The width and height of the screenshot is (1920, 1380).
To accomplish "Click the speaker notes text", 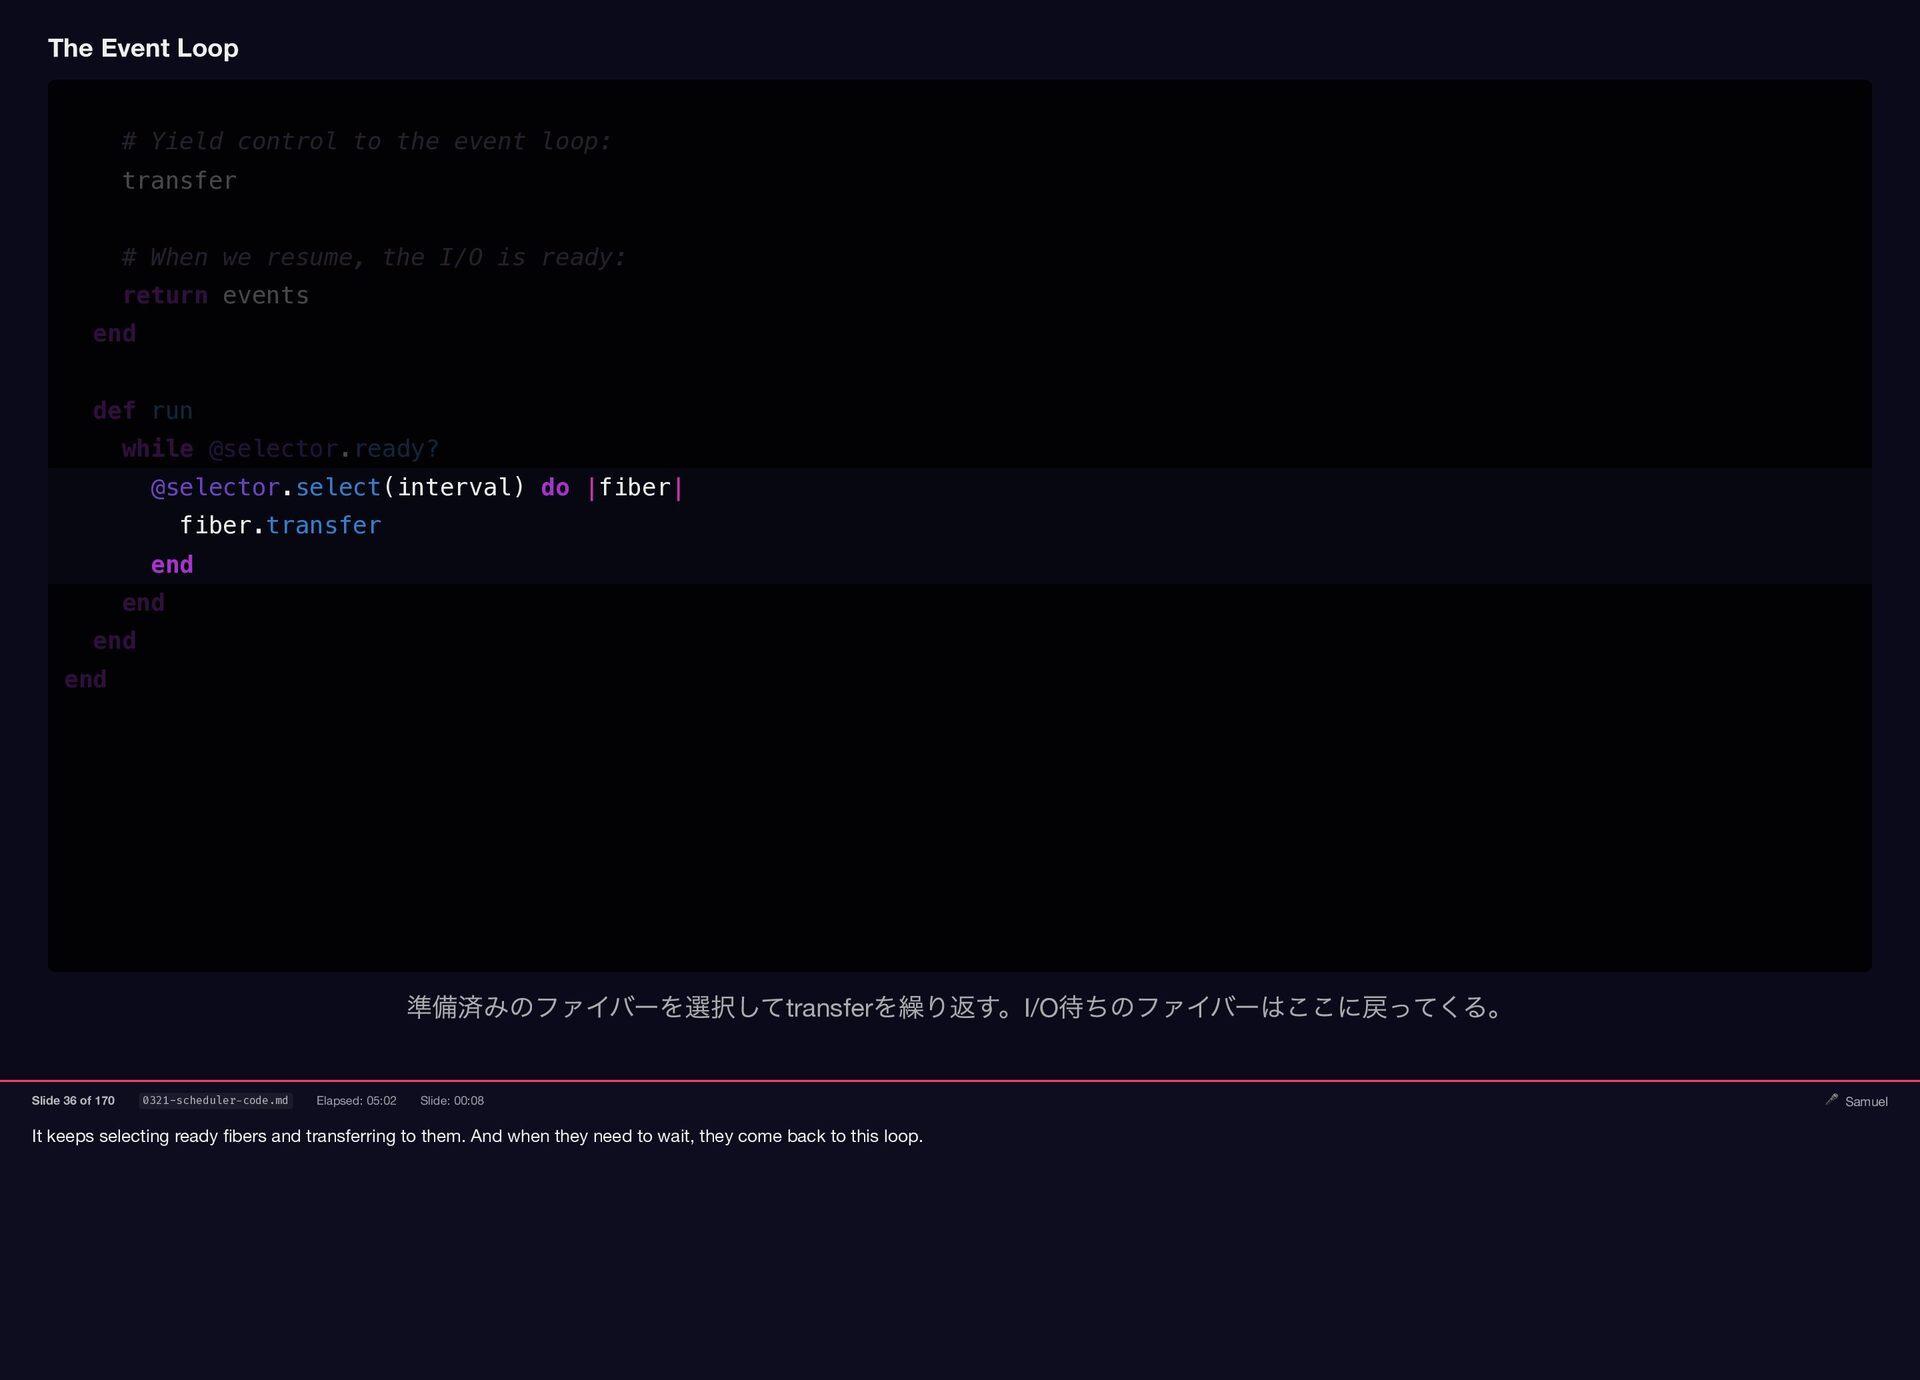I will pos(477,1136).
